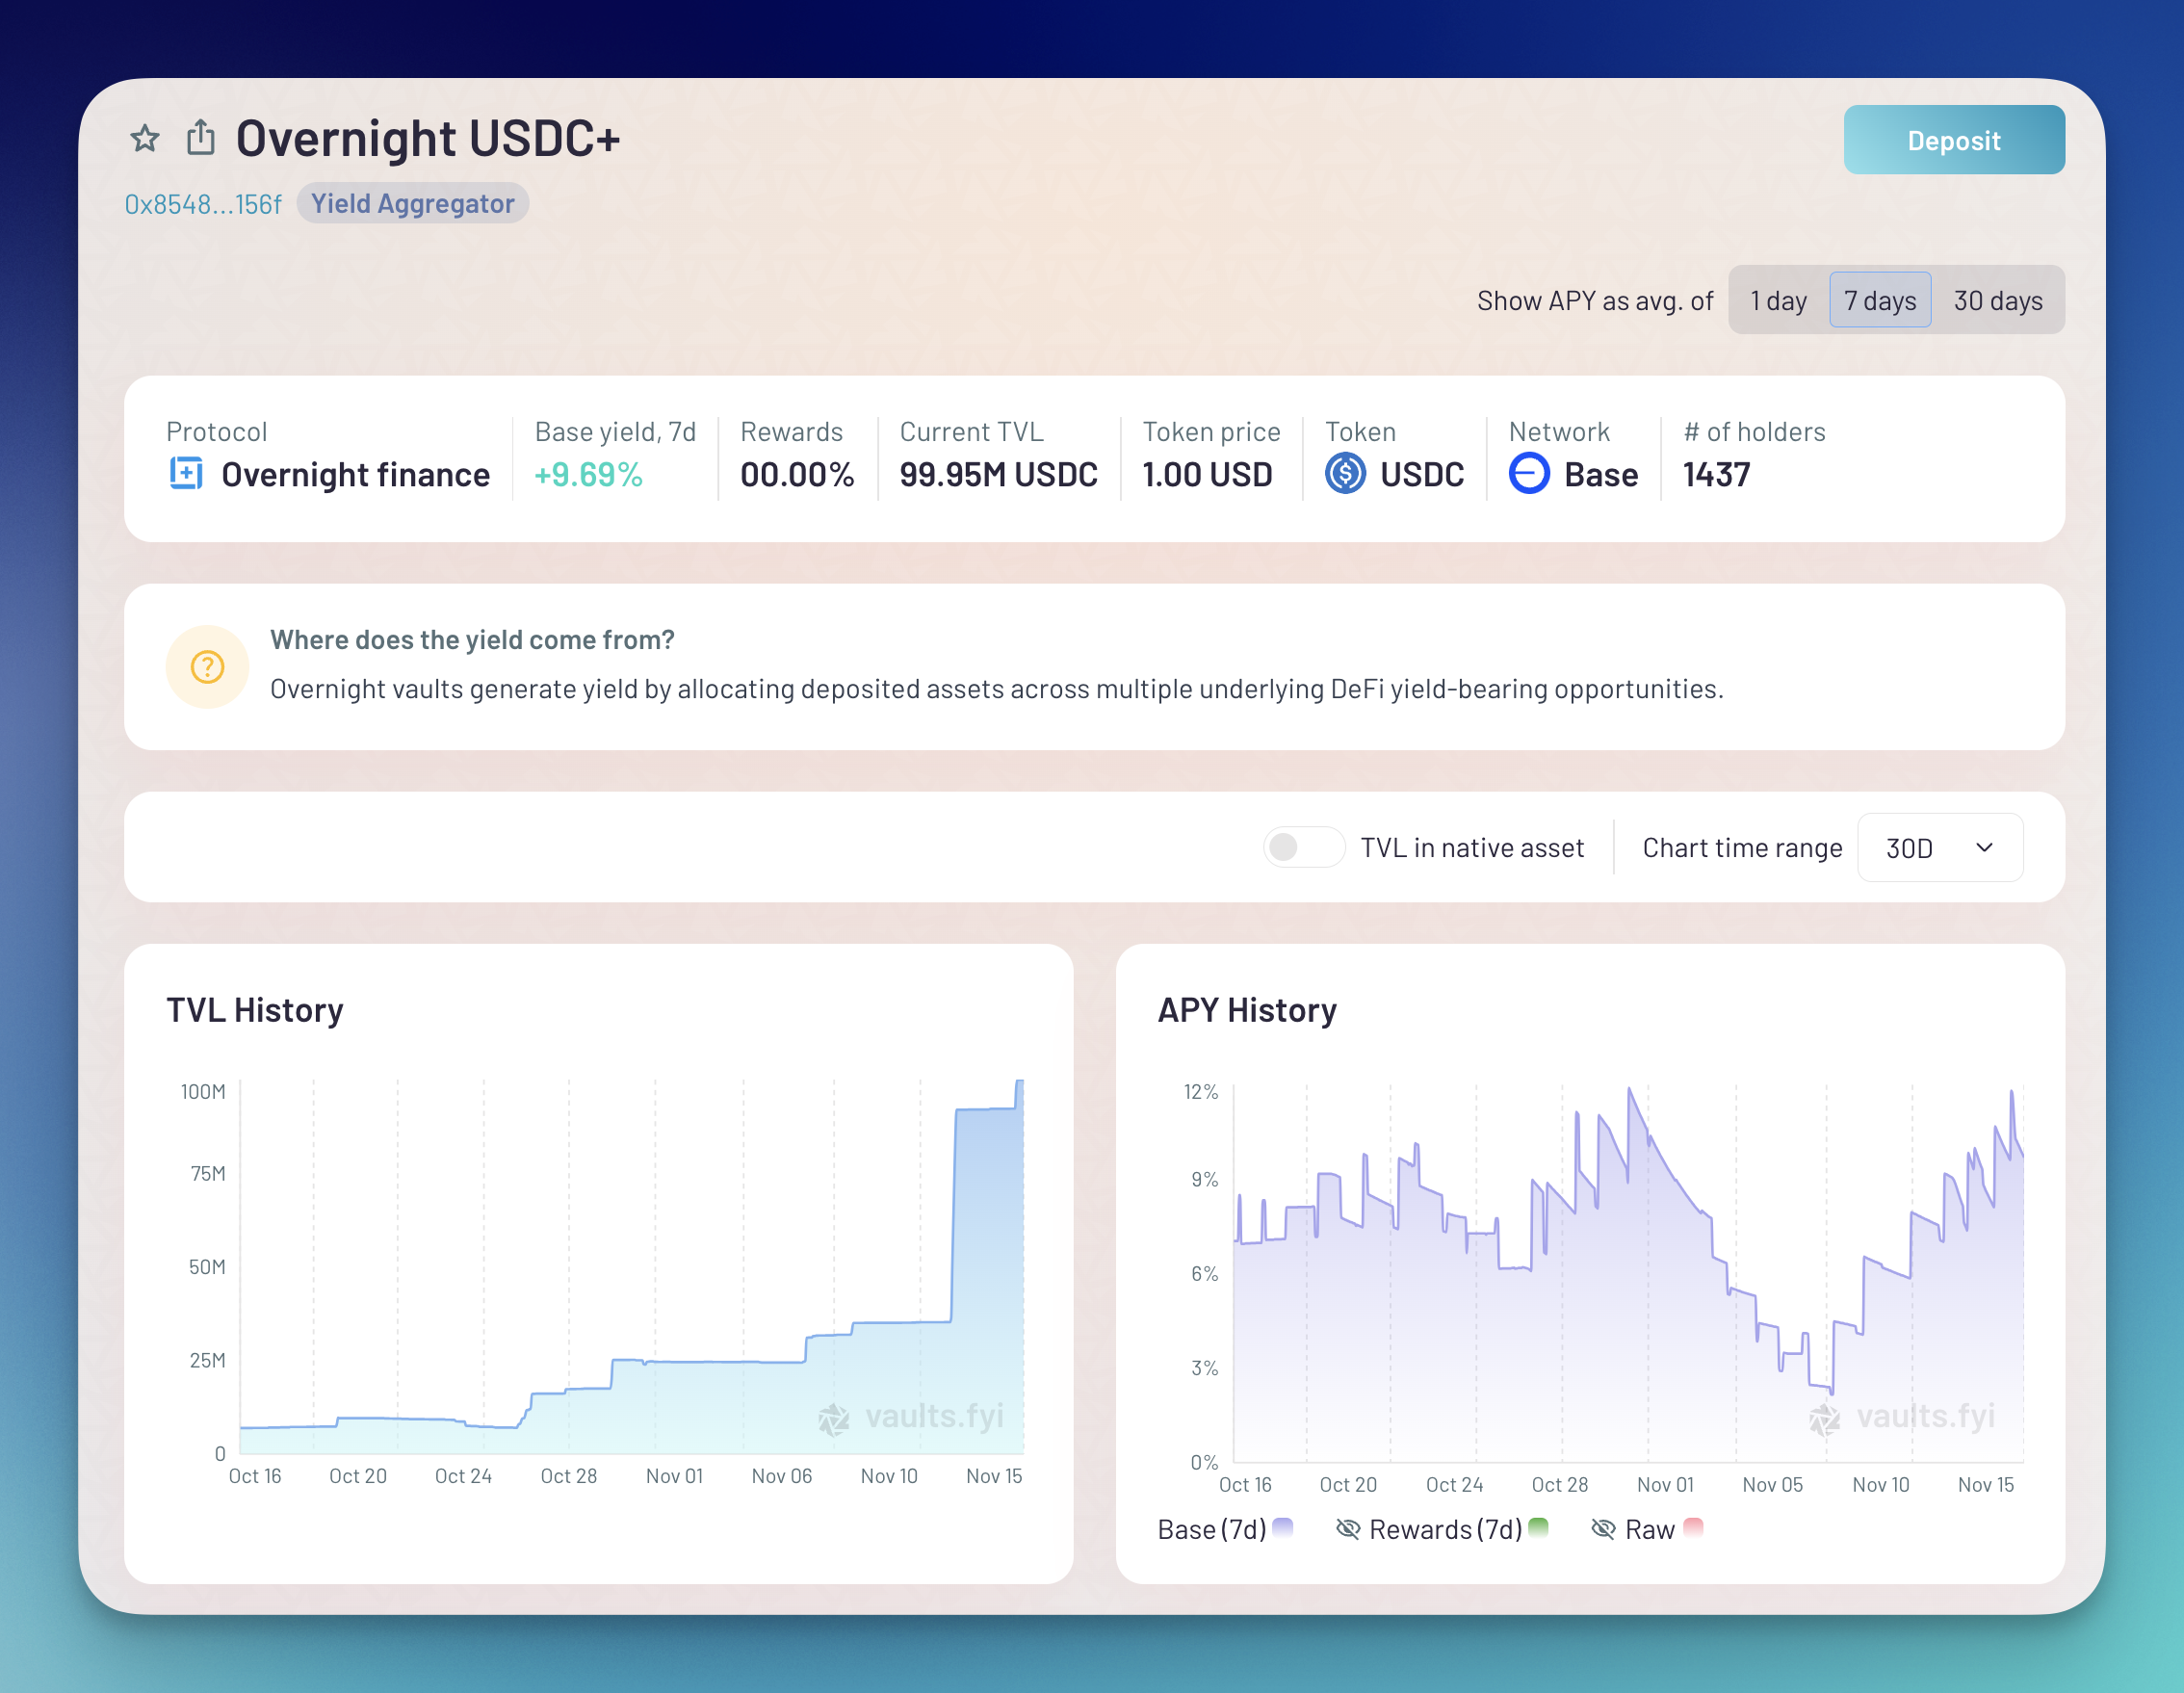2184x1693 pixels.
Task: Select the 30 days APY average
Action: (1998, 300)
